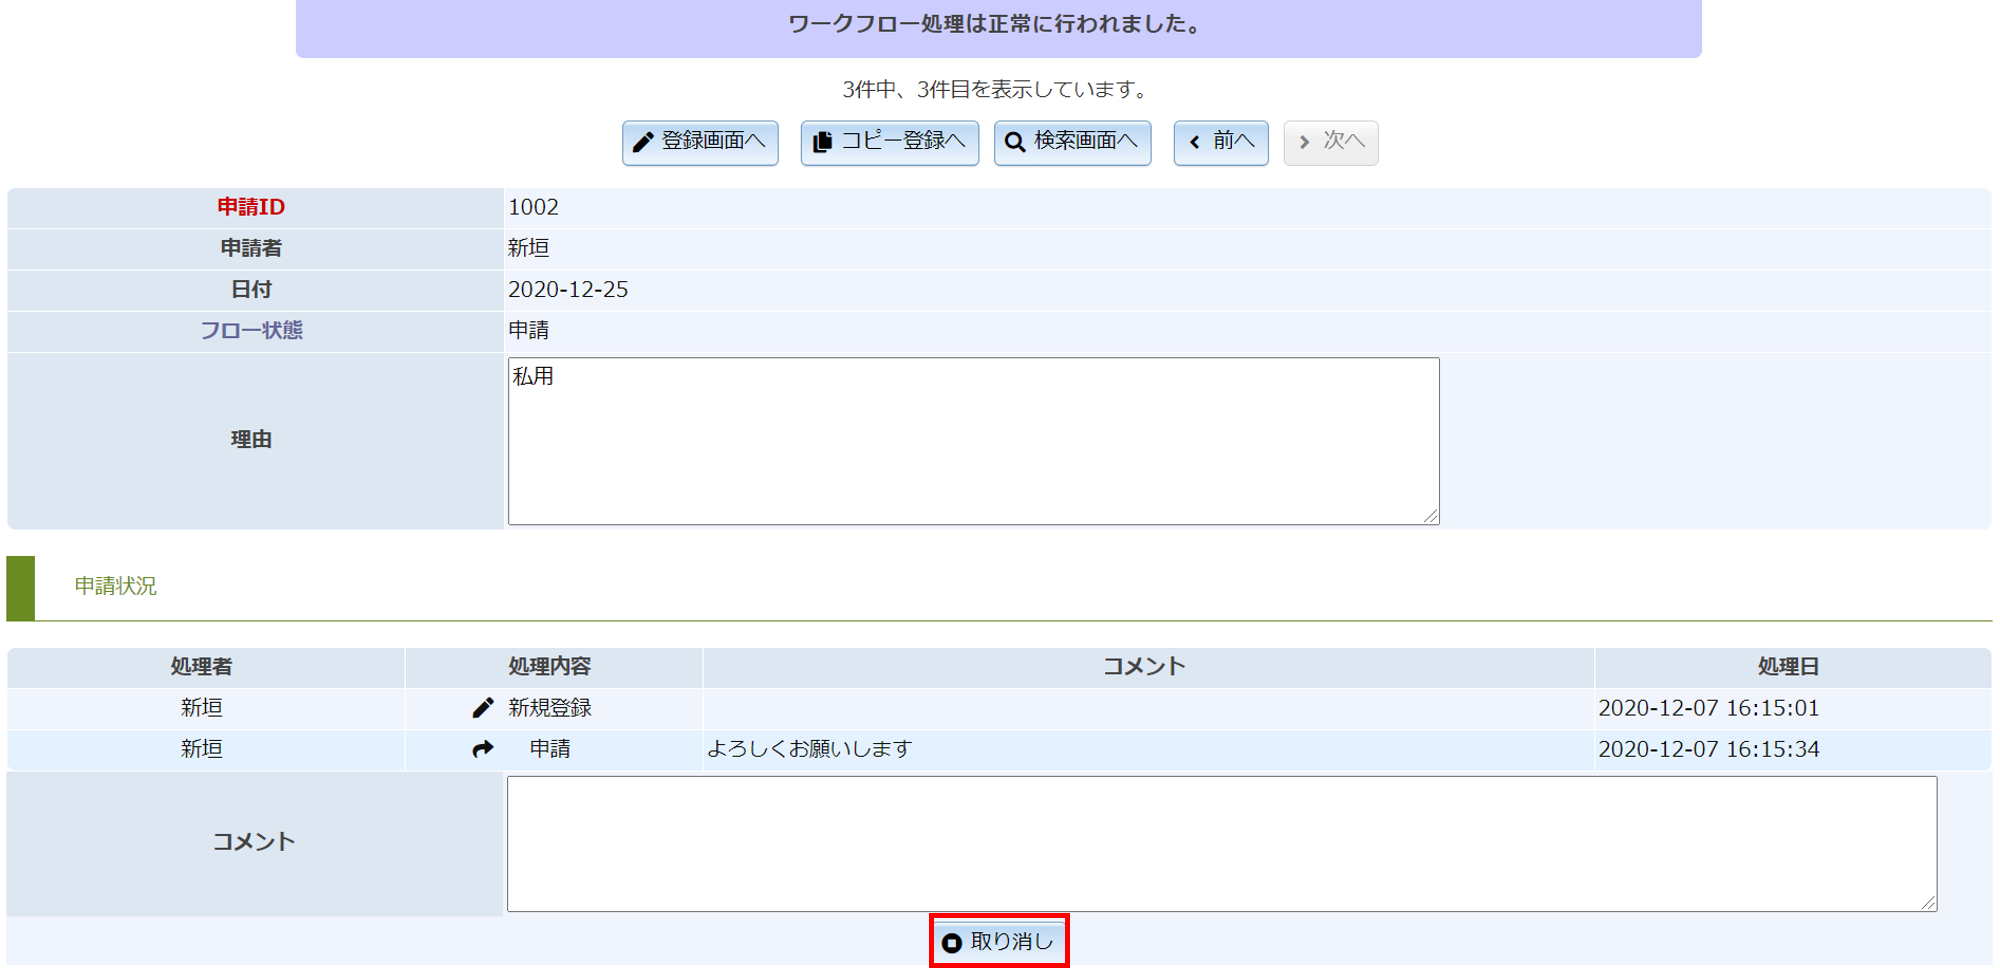Click the 申請者 value 新垣
2000x968 pixels.
pos(528,248)
